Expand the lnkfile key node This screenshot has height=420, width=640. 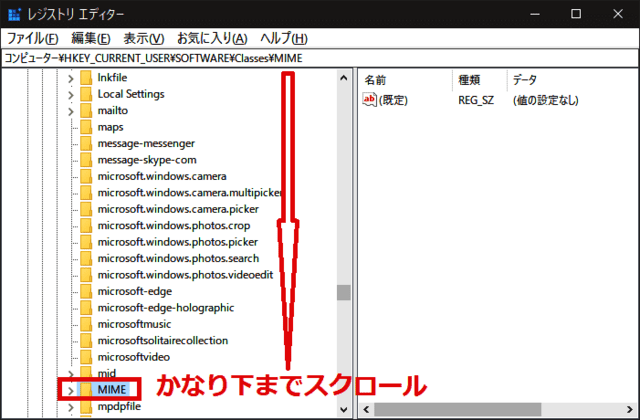click(x=70, y=78)
